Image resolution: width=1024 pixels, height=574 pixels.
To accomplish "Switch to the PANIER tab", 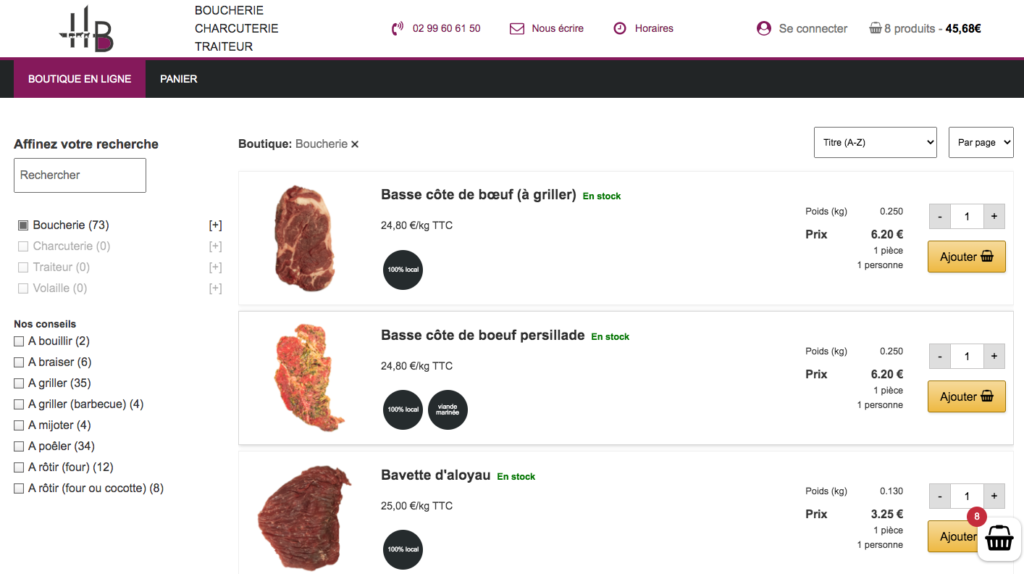I will (x=178, y=79).
